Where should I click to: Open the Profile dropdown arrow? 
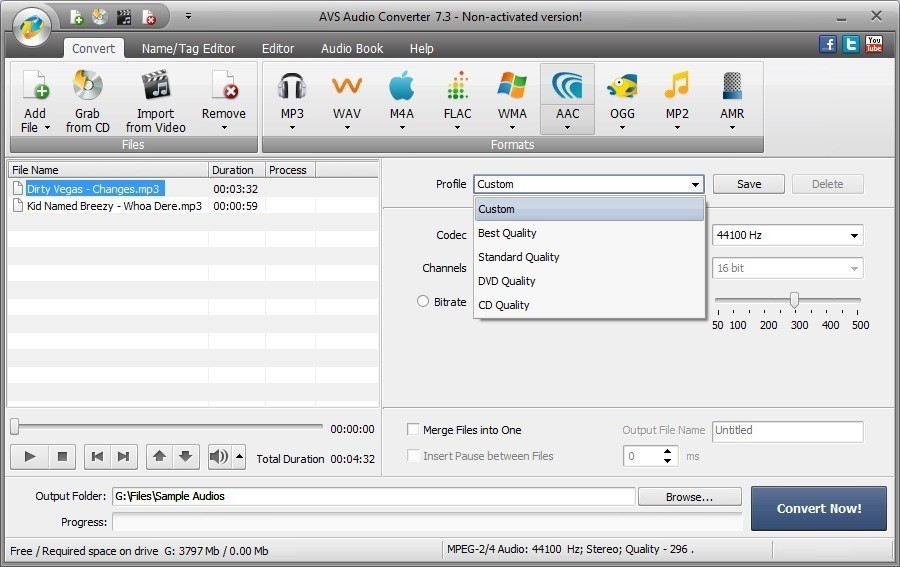pos(695,184)
